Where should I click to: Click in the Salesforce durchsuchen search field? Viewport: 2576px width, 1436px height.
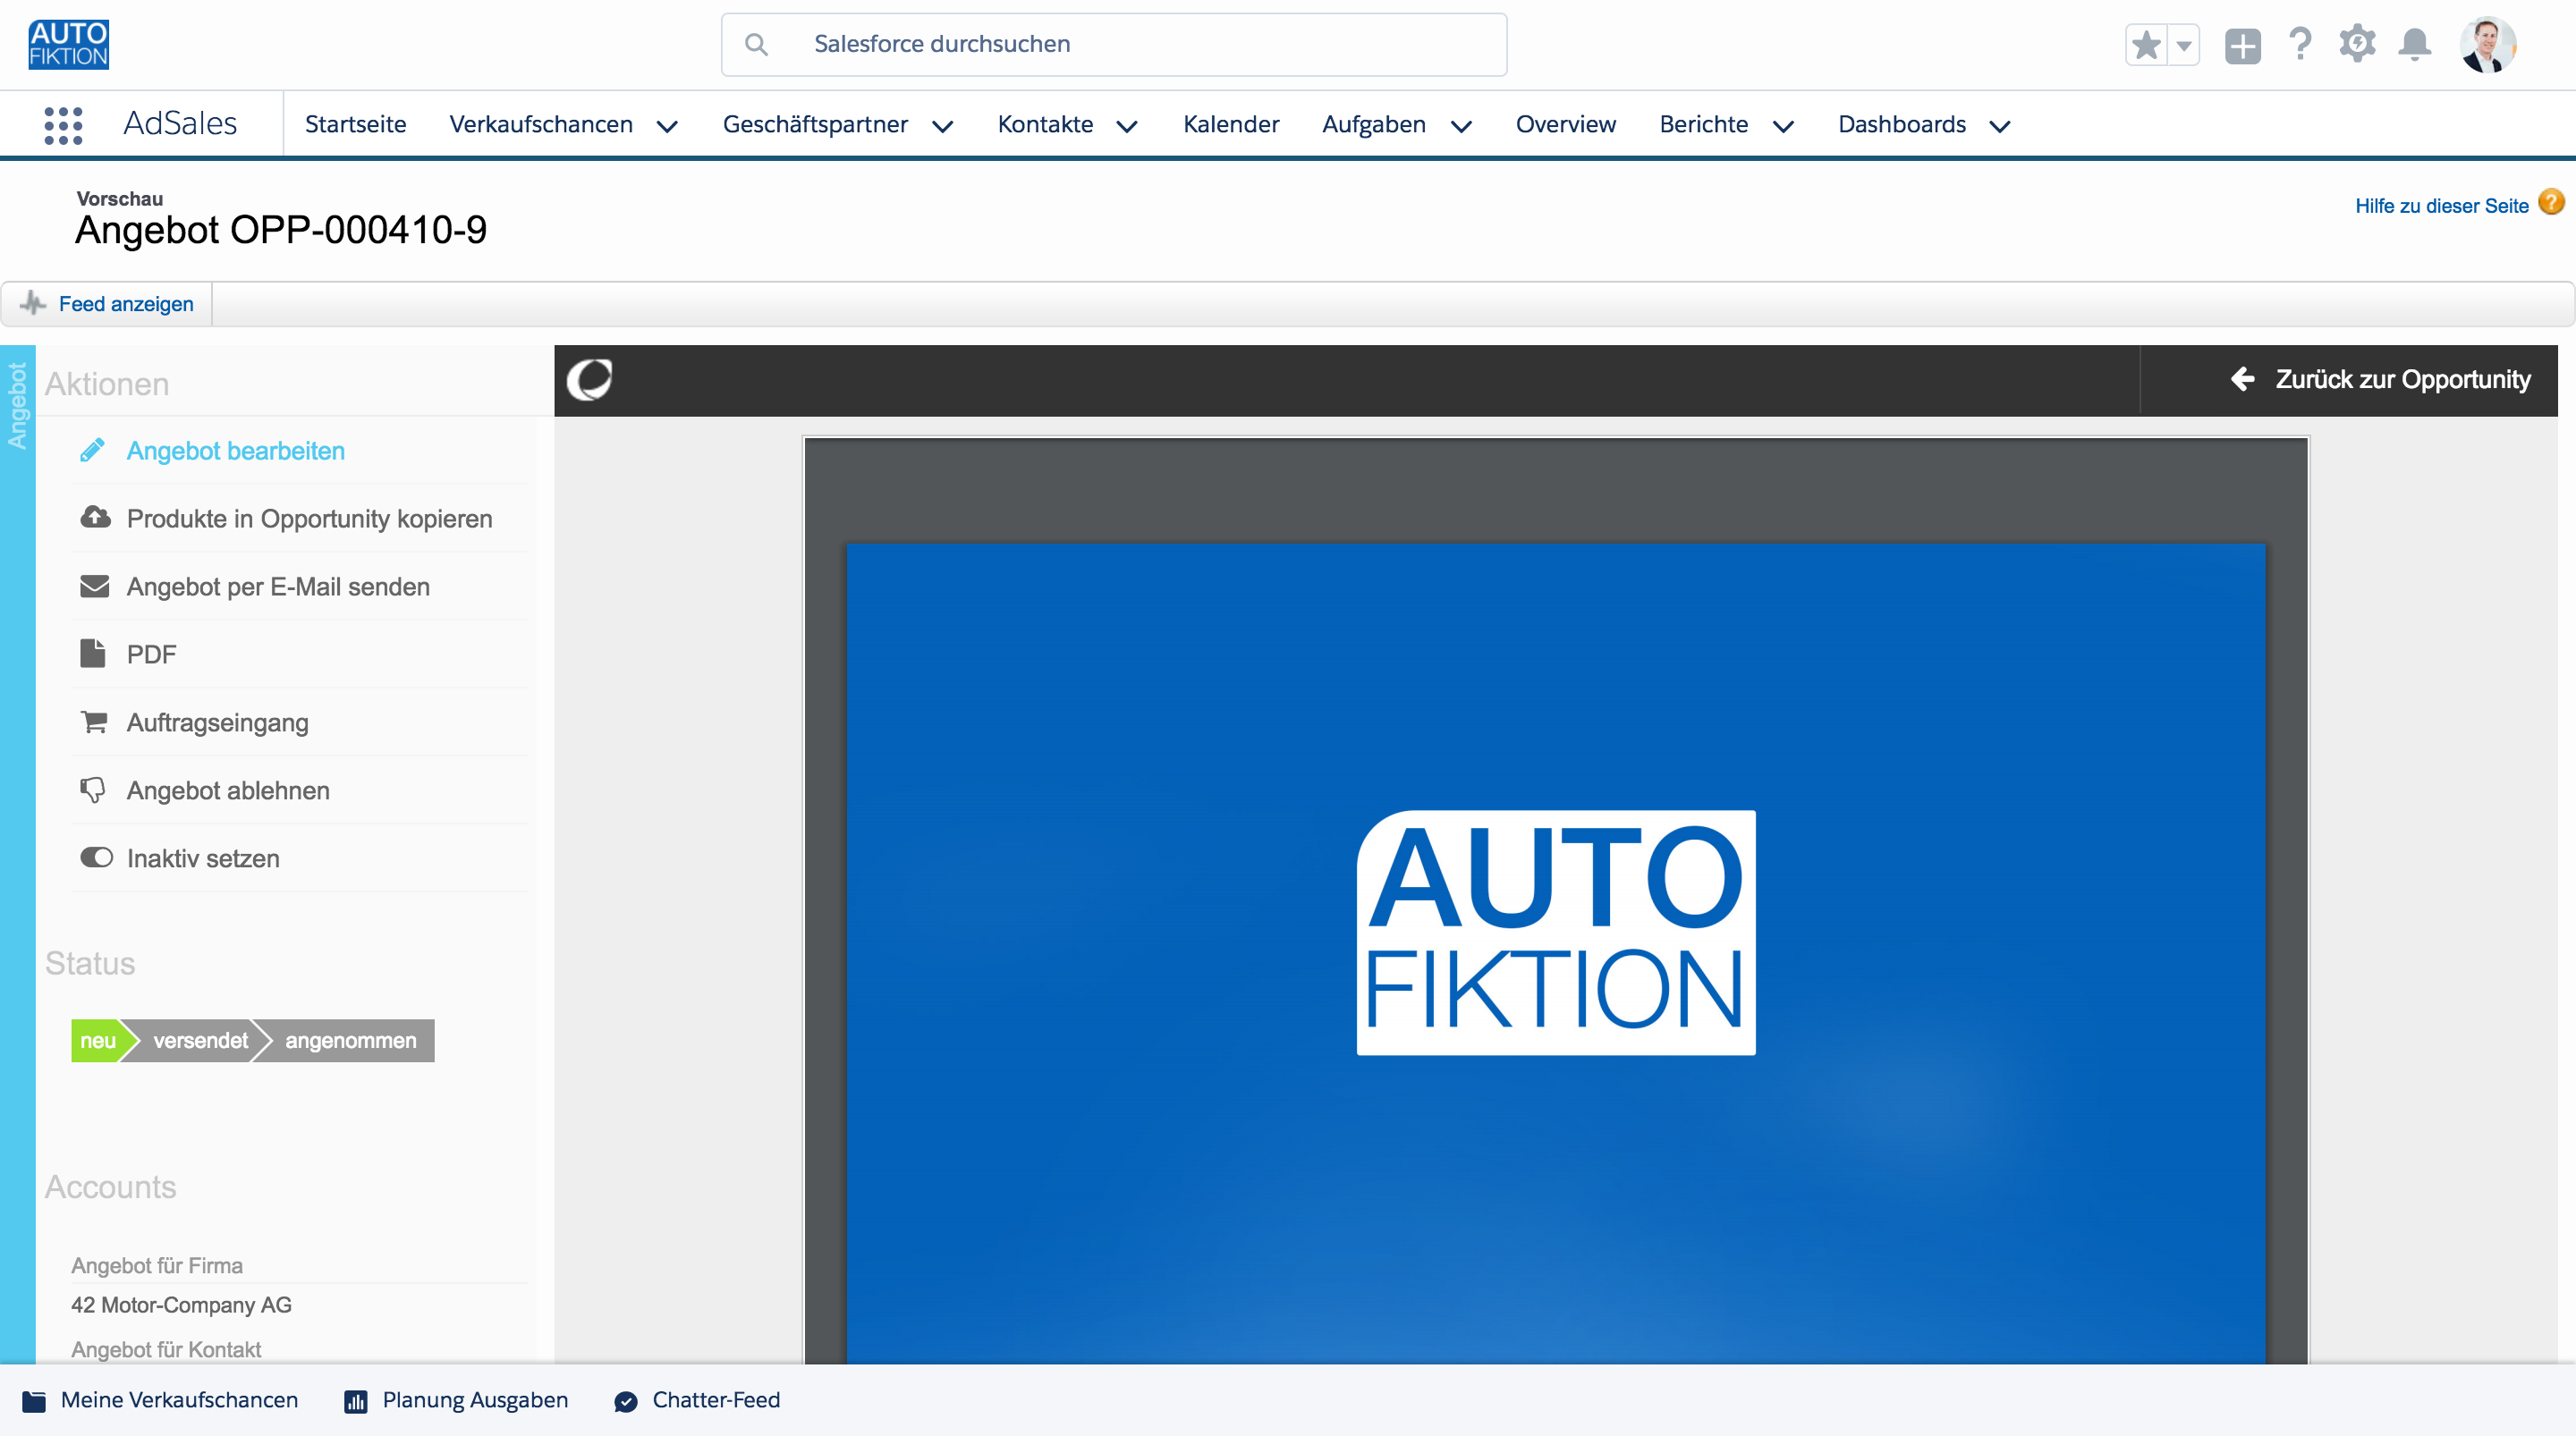coord(1114,44)
